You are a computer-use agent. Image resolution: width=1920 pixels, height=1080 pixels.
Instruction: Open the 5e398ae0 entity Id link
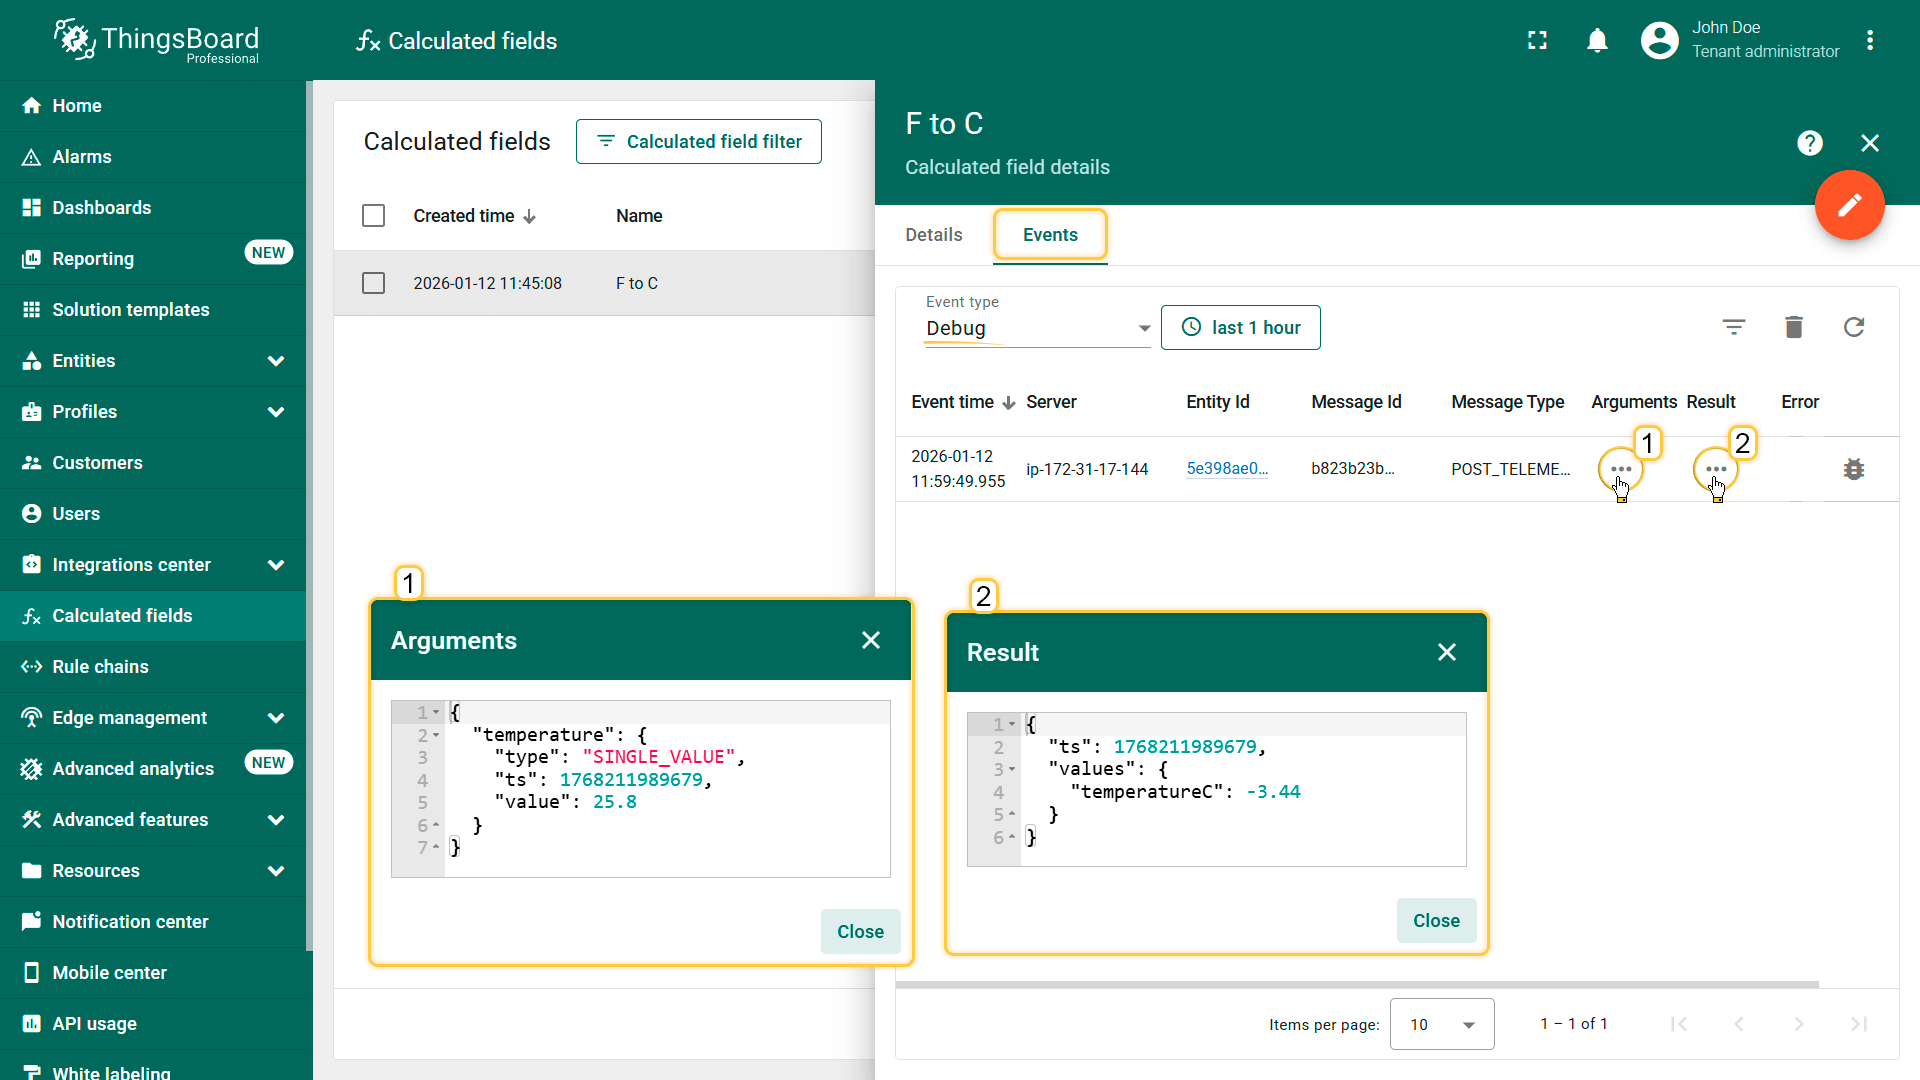coord(1226,469)
